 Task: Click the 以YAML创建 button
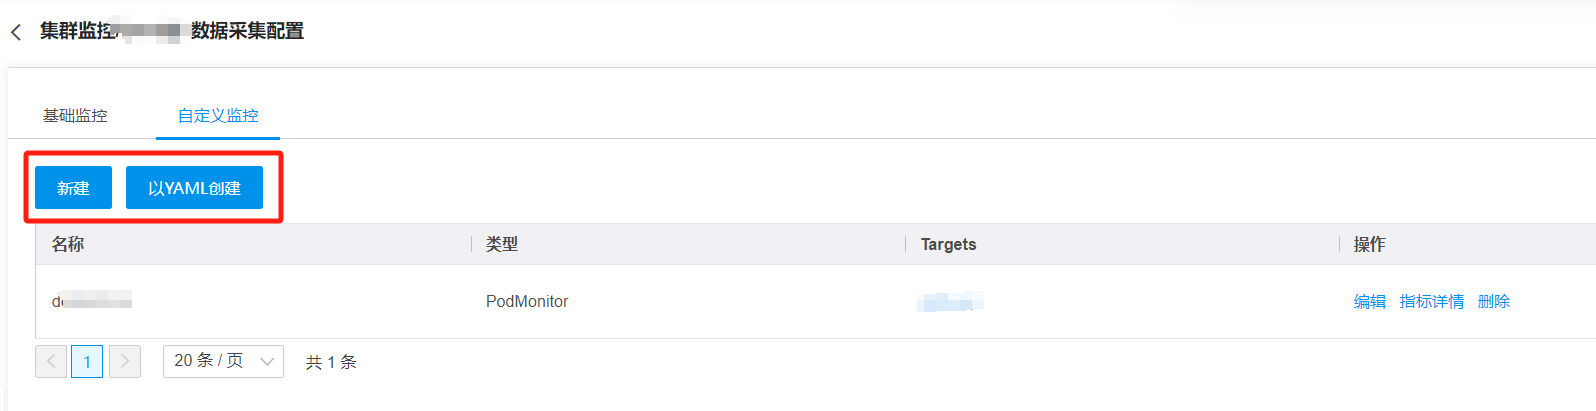tap(194, 188)
